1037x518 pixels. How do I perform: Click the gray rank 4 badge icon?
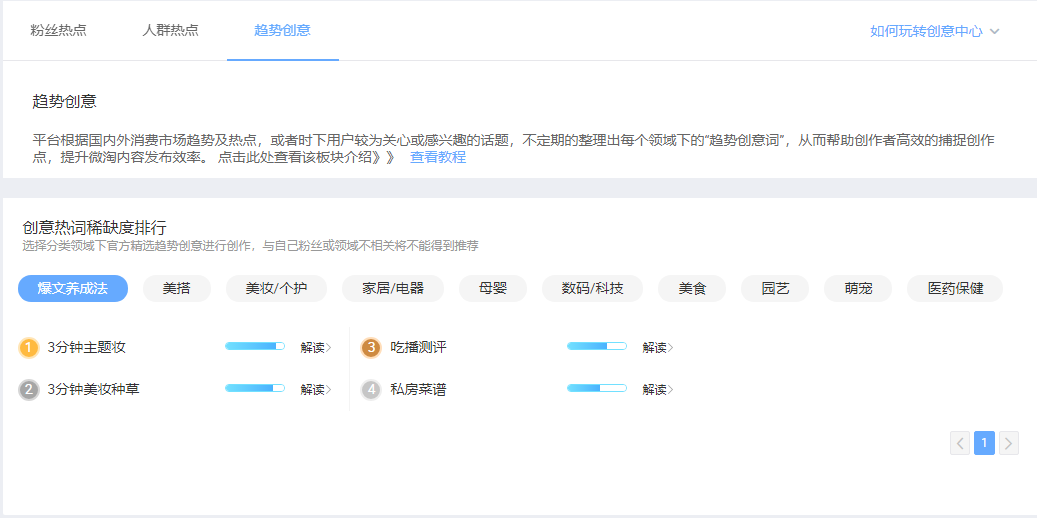[371, 390]
